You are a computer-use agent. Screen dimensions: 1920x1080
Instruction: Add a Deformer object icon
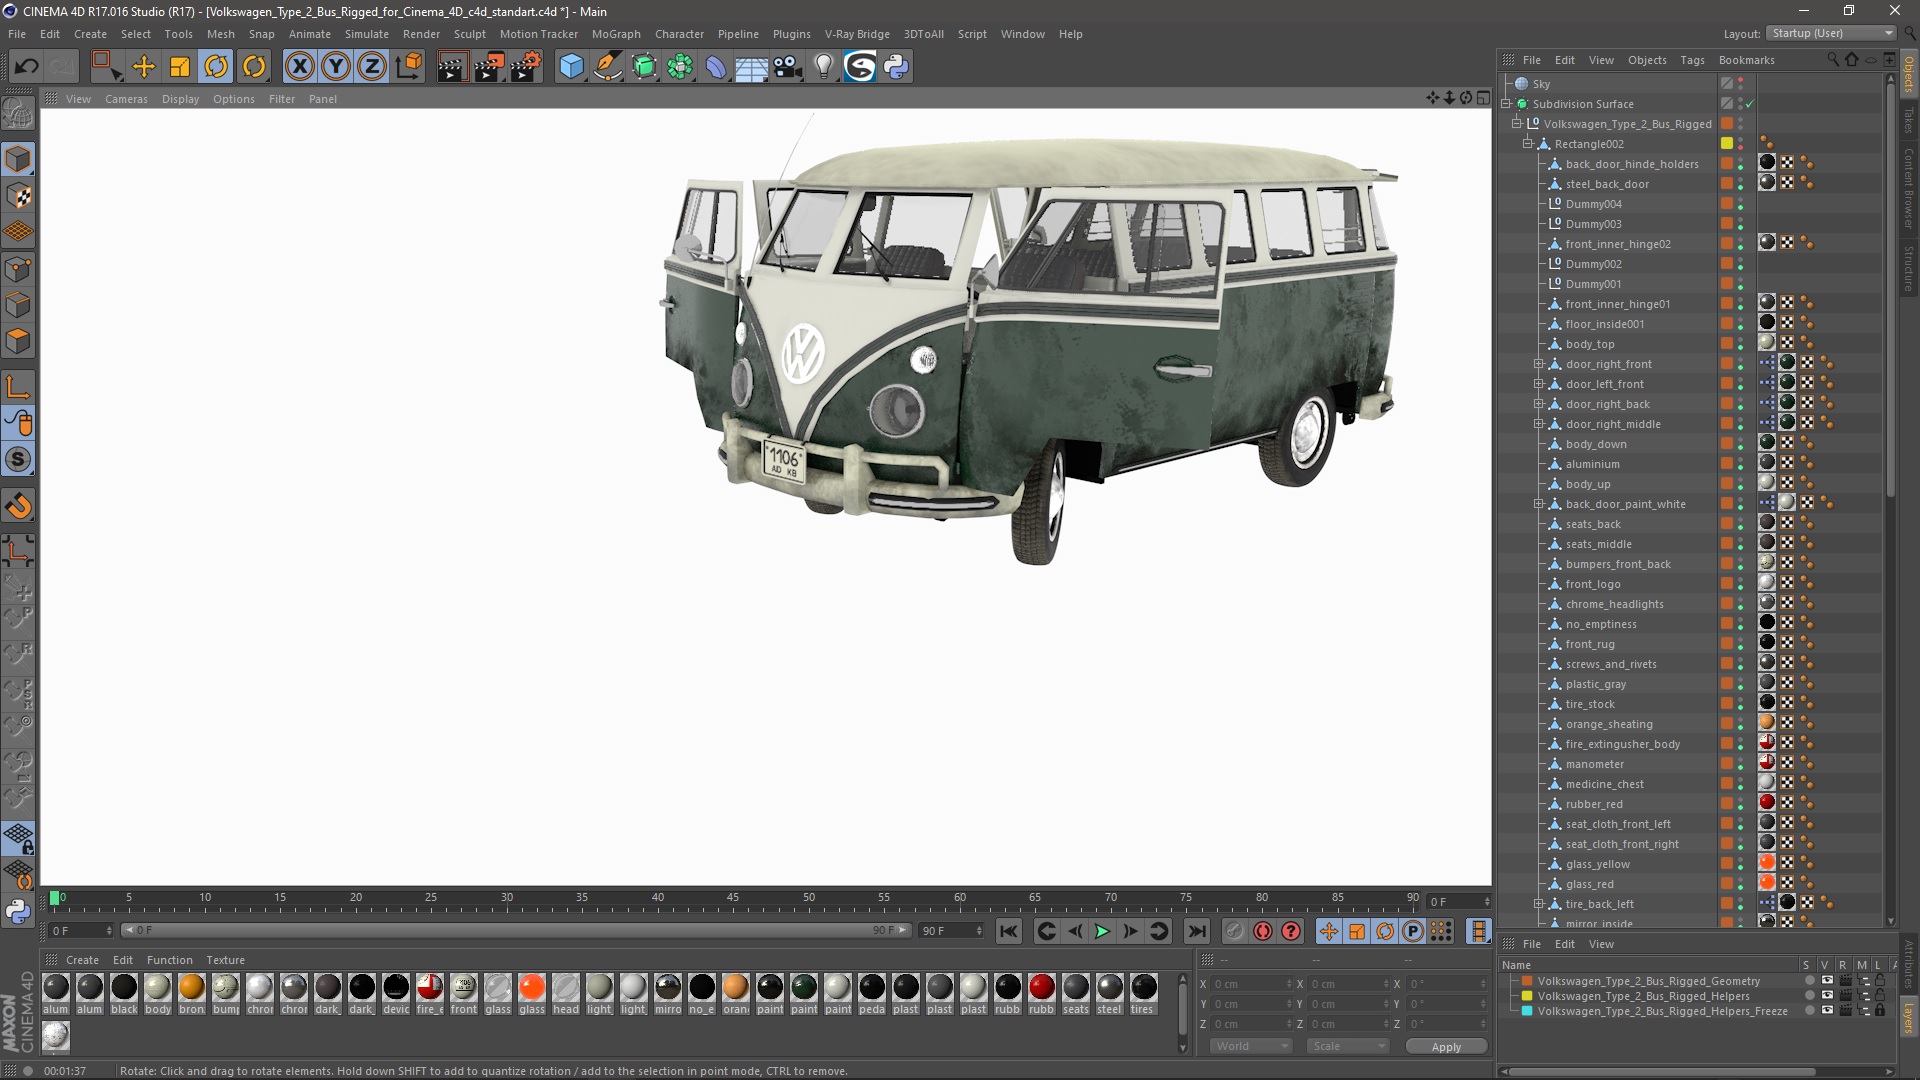tap(716, 66)
